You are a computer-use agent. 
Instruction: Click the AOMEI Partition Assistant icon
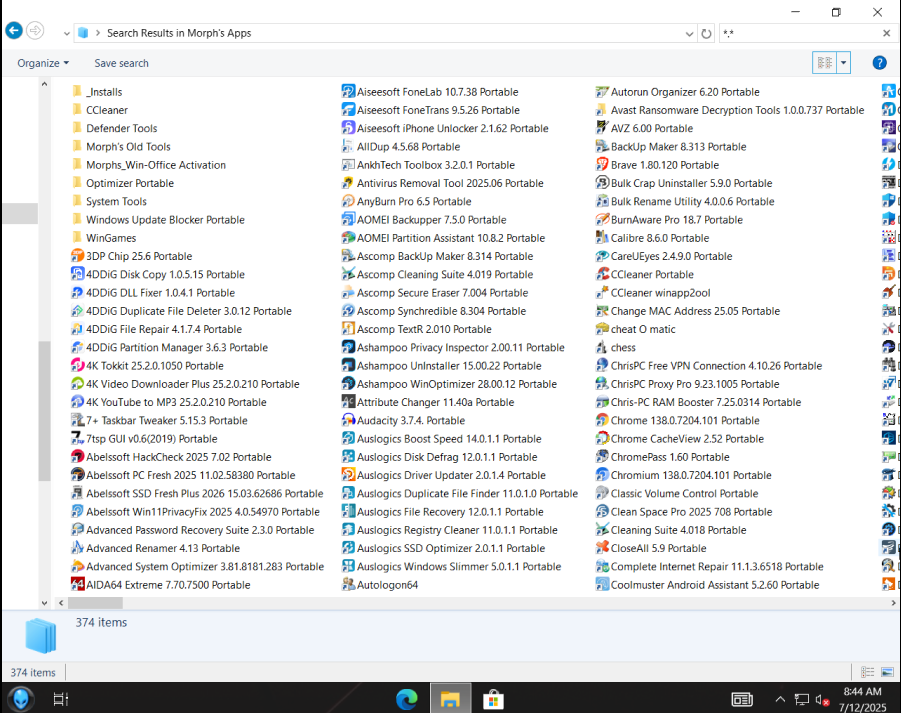pyautogui.click(x=348, y=238)
